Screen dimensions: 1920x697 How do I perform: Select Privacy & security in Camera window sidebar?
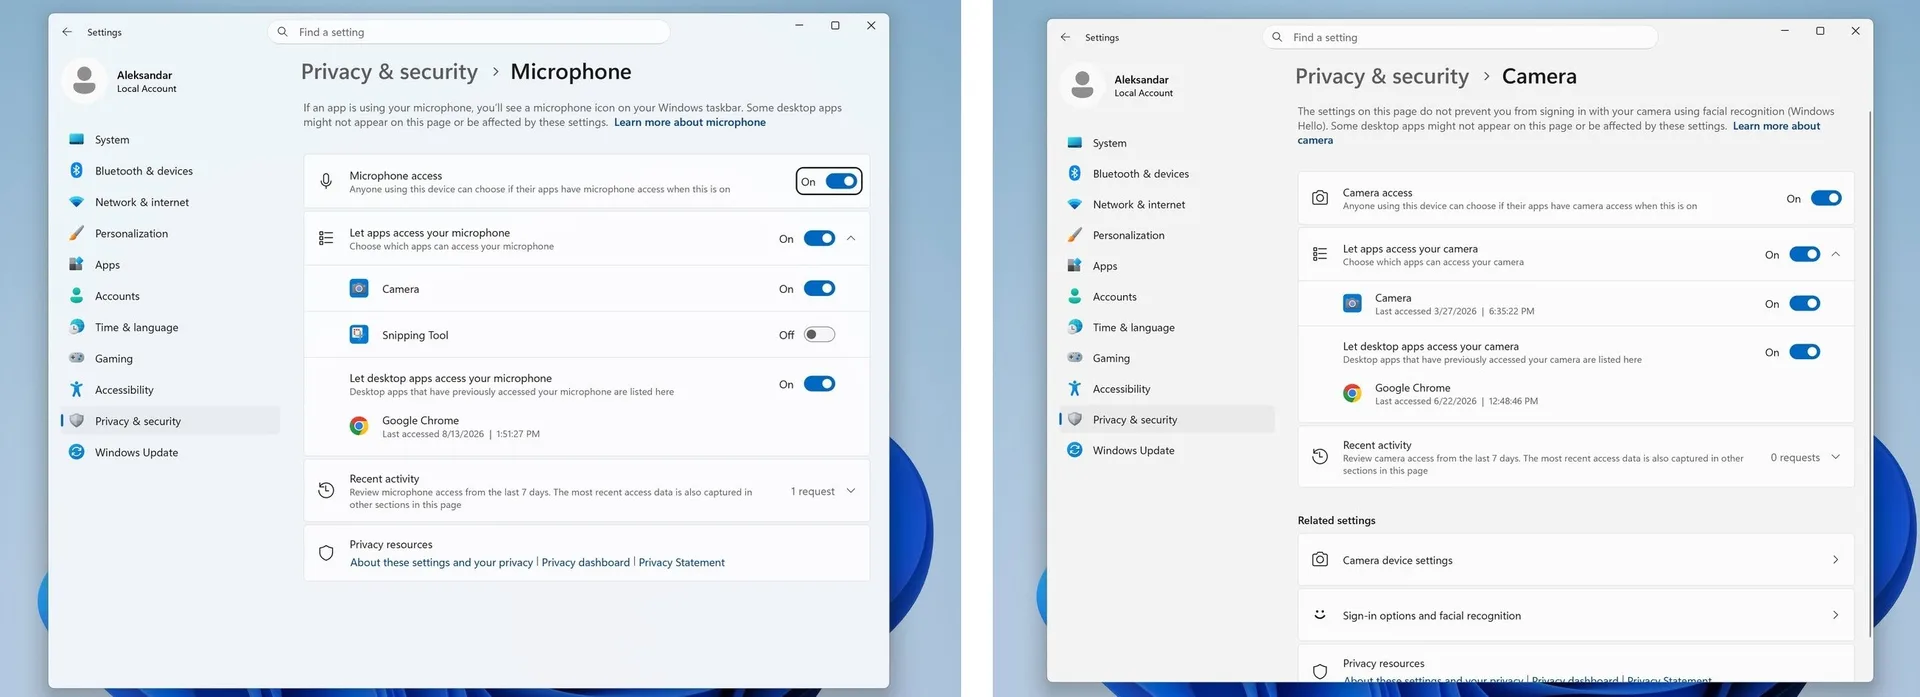coord(1166,419)
